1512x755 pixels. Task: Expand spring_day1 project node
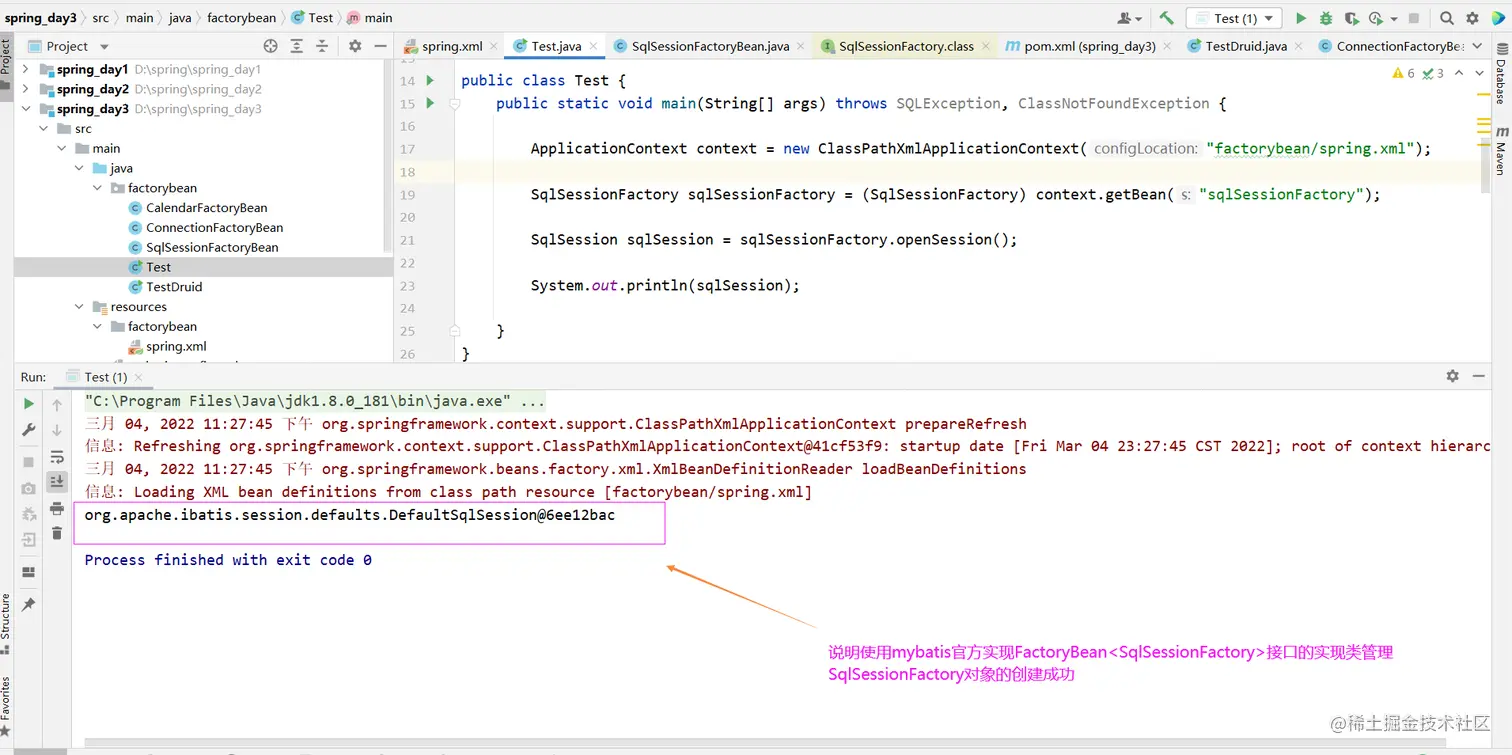(25, 70)
